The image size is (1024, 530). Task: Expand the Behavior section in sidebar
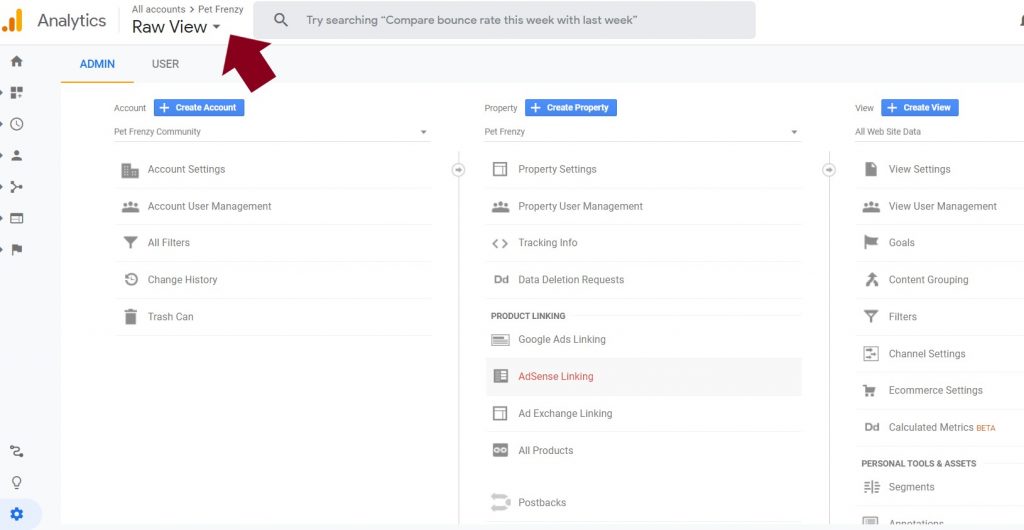pos(2,218)
